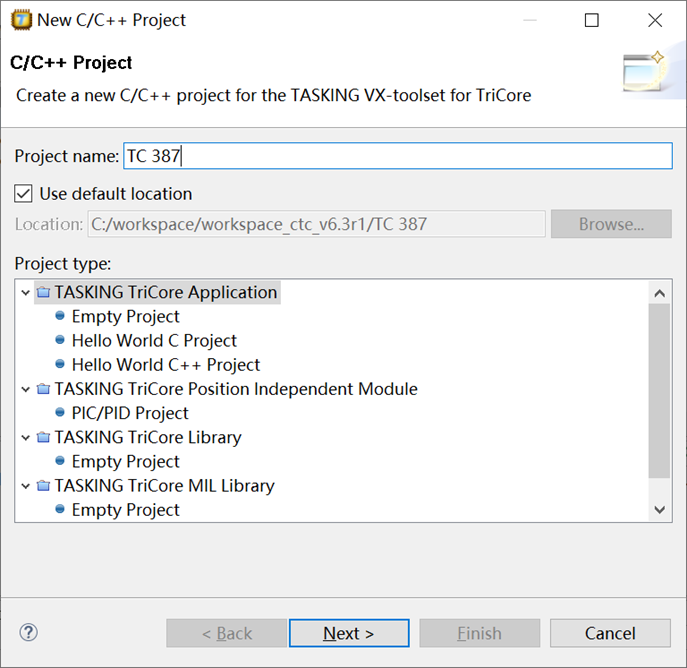Collapse the TASKING TriCore Application node

(25, 293)
